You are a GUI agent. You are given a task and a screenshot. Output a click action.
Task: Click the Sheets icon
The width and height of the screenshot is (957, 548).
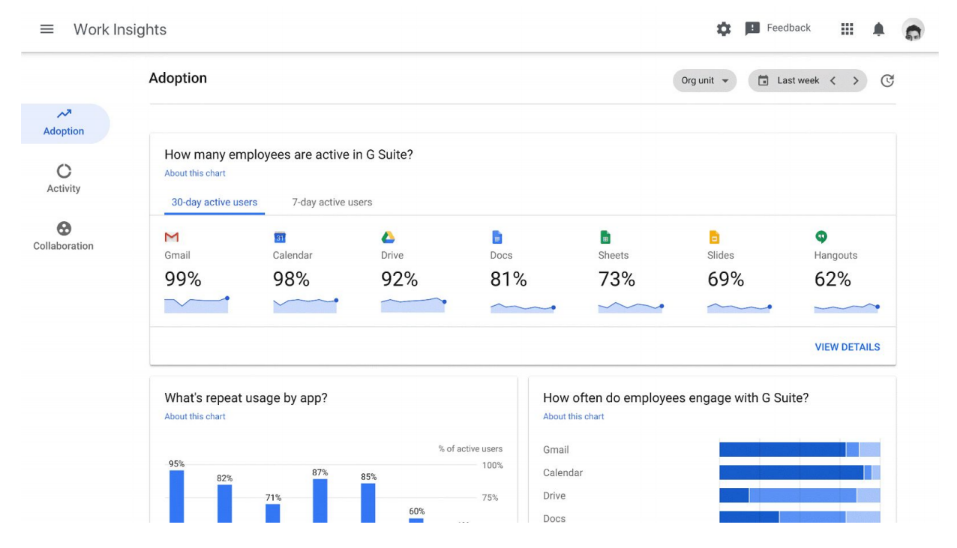pos(605,237)
